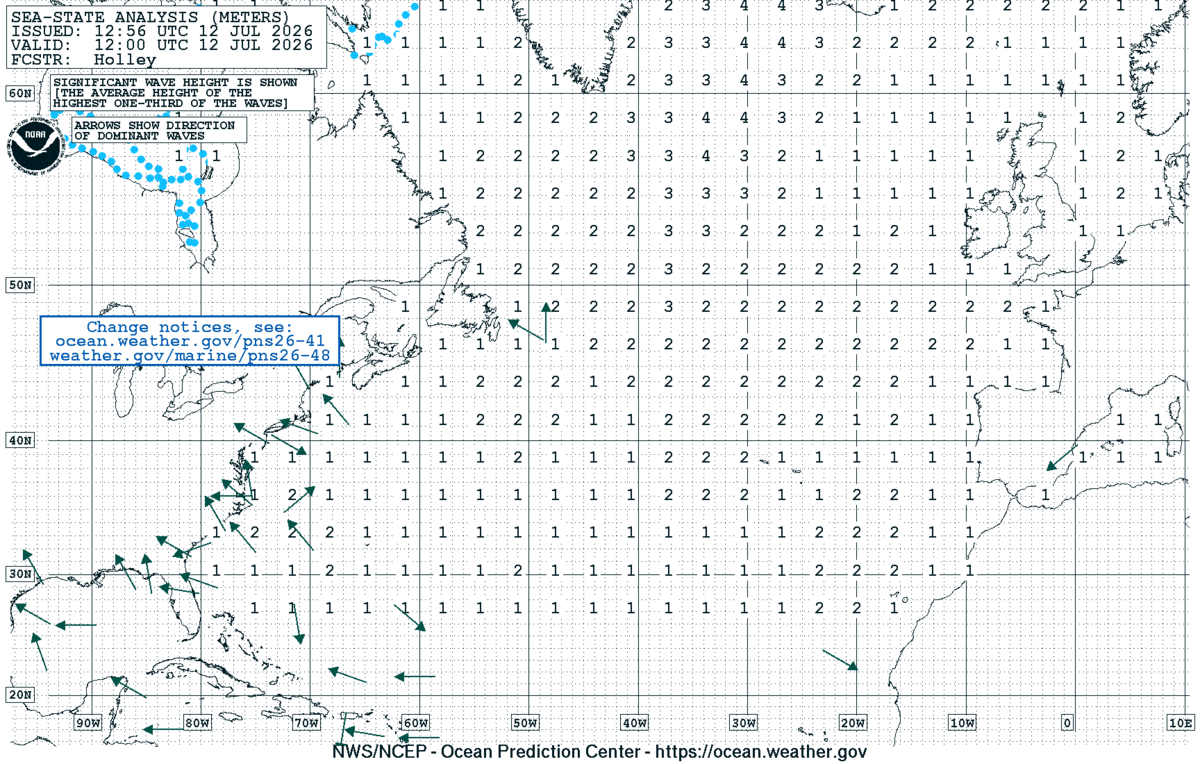This screenshot has width=1200, height=764.
Task: Click the 'VALID: 12:00 UTC 12 JUL 2026' line
Action: [x=161, y=45]
